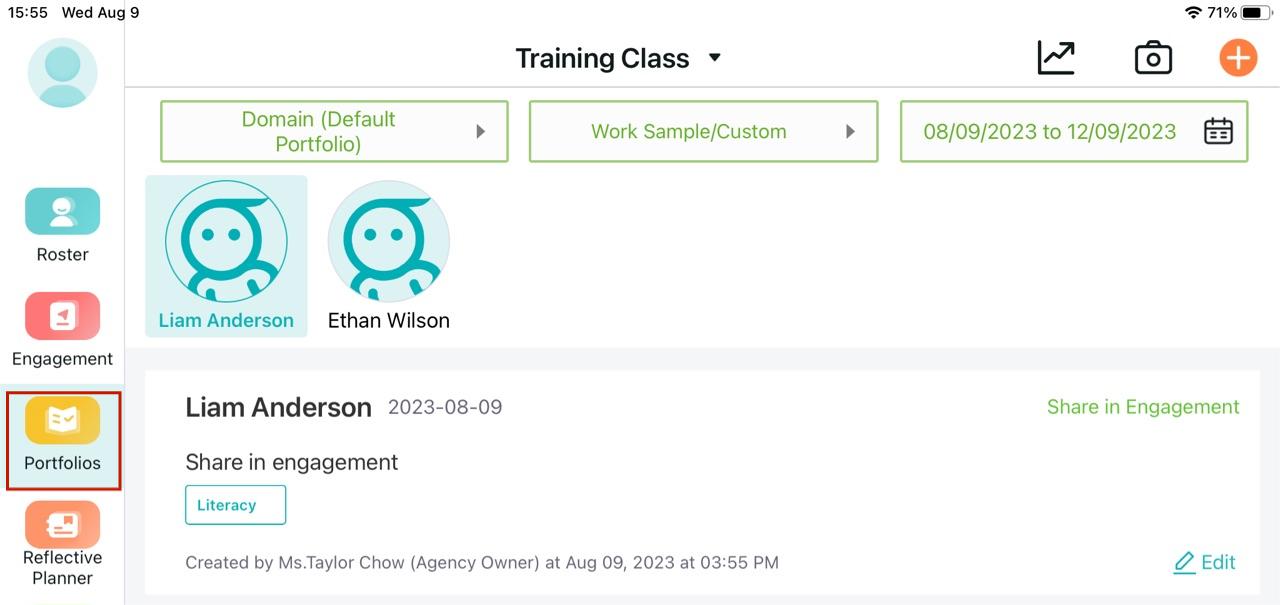Select the Portfolios sidebar icon
The image size is (1280, 605).
pyautogui.click(x=62, y=420)
